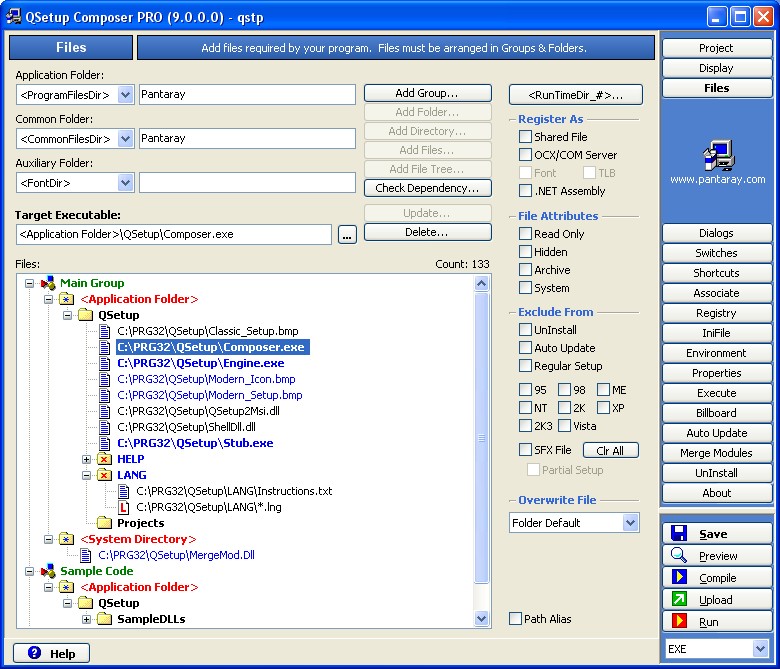Click the Pantaray computer logo icon

tap(718, 156)
